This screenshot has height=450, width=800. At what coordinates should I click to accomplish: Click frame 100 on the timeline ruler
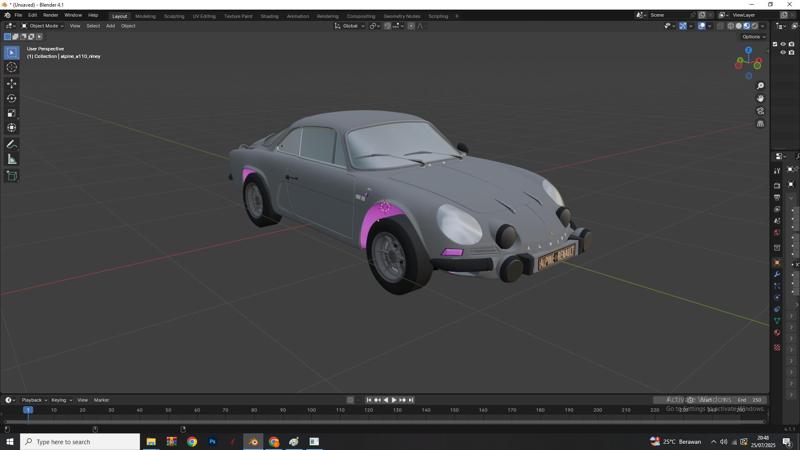[312, 410]
